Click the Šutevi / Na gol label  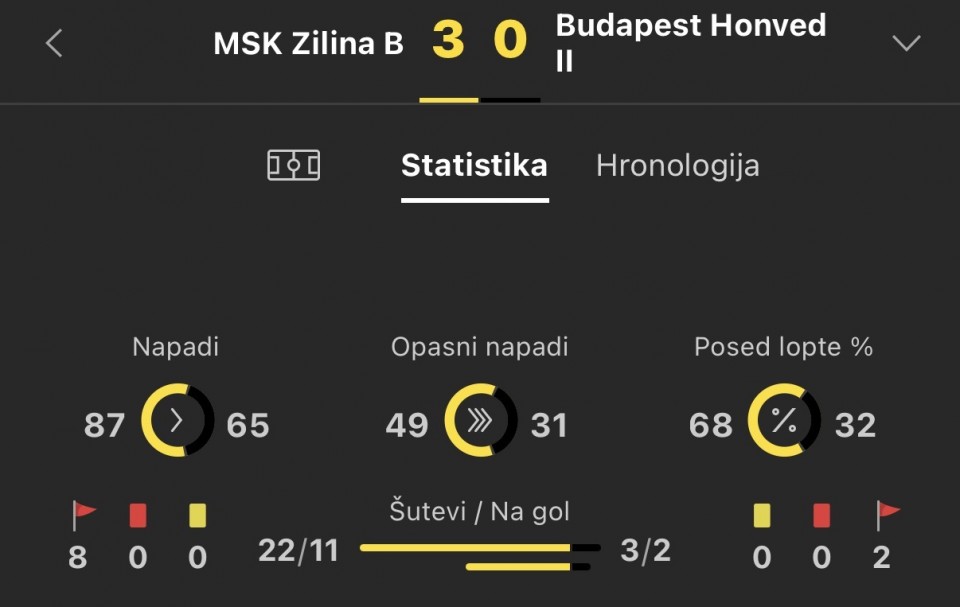479,512
